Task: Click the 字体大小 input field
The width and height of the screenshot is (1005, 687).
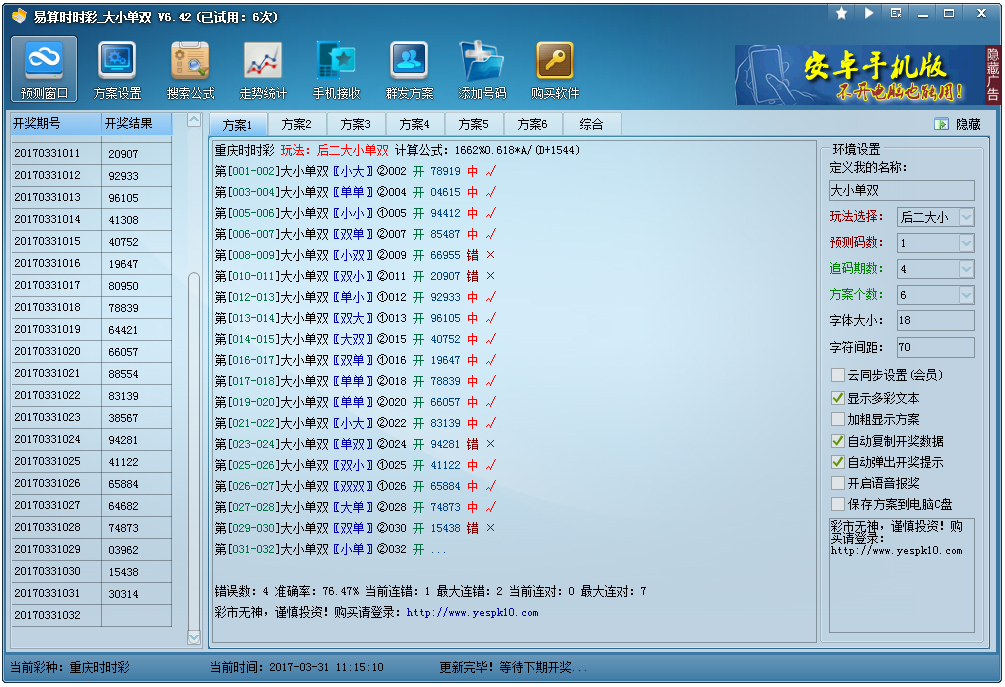Action: [934, 321]
